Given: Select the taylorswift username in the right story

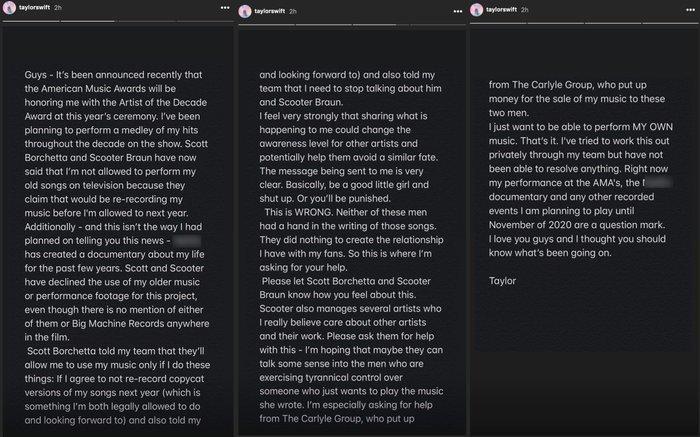Looking at the screenshot, I should (x=502, y=9).
